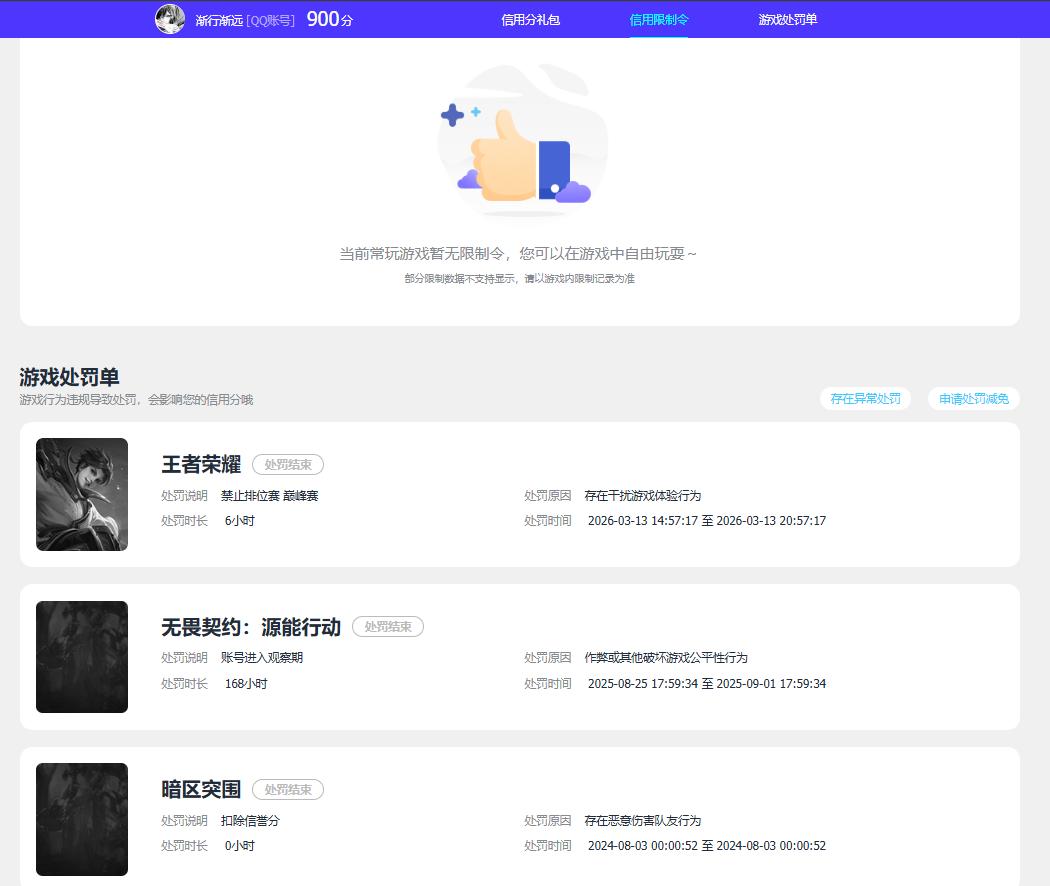Click the 王者荣耀 game title
This screenshot has width=1050, height=886.
tap(201, 464)
